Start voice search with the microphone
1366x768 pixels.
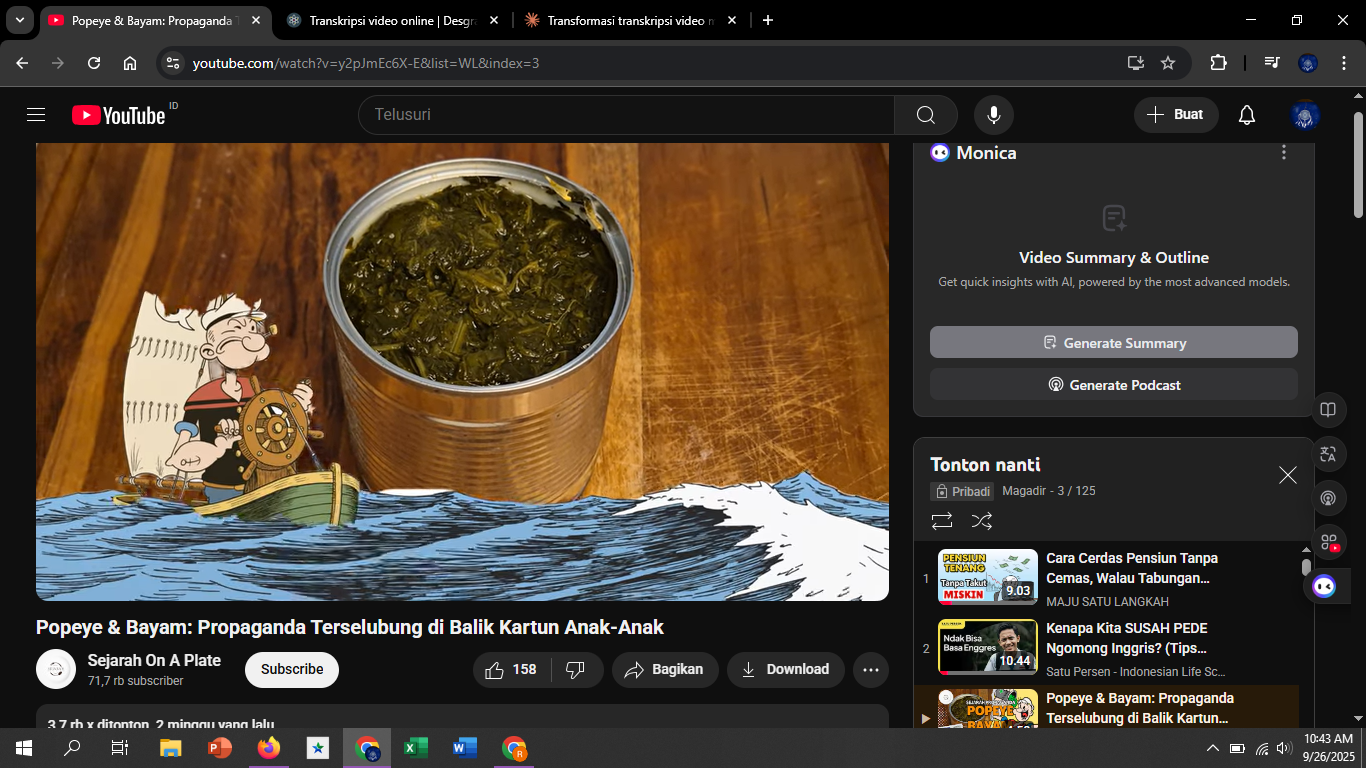point(994,115)
